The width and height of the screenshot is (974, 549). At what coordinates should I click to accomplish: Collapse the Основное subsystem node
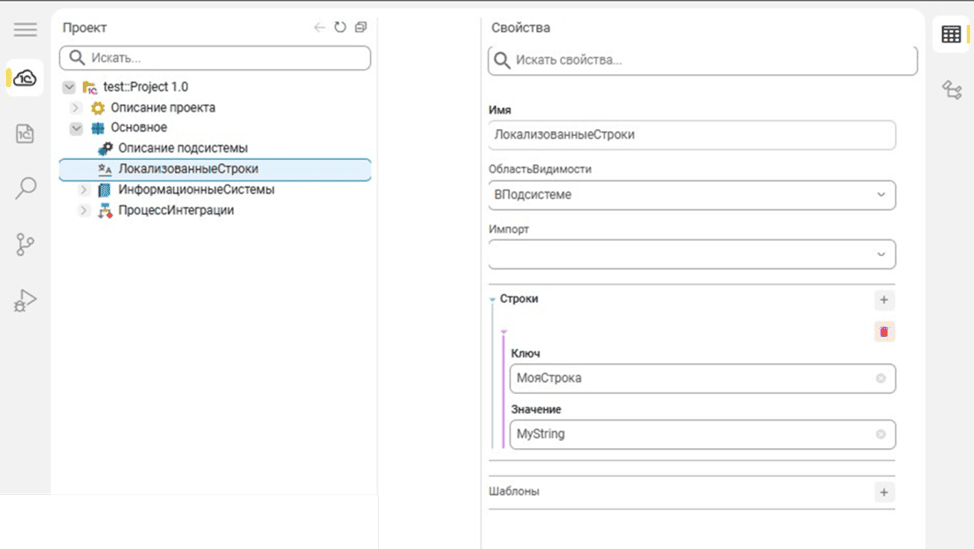tap(76, 128)
